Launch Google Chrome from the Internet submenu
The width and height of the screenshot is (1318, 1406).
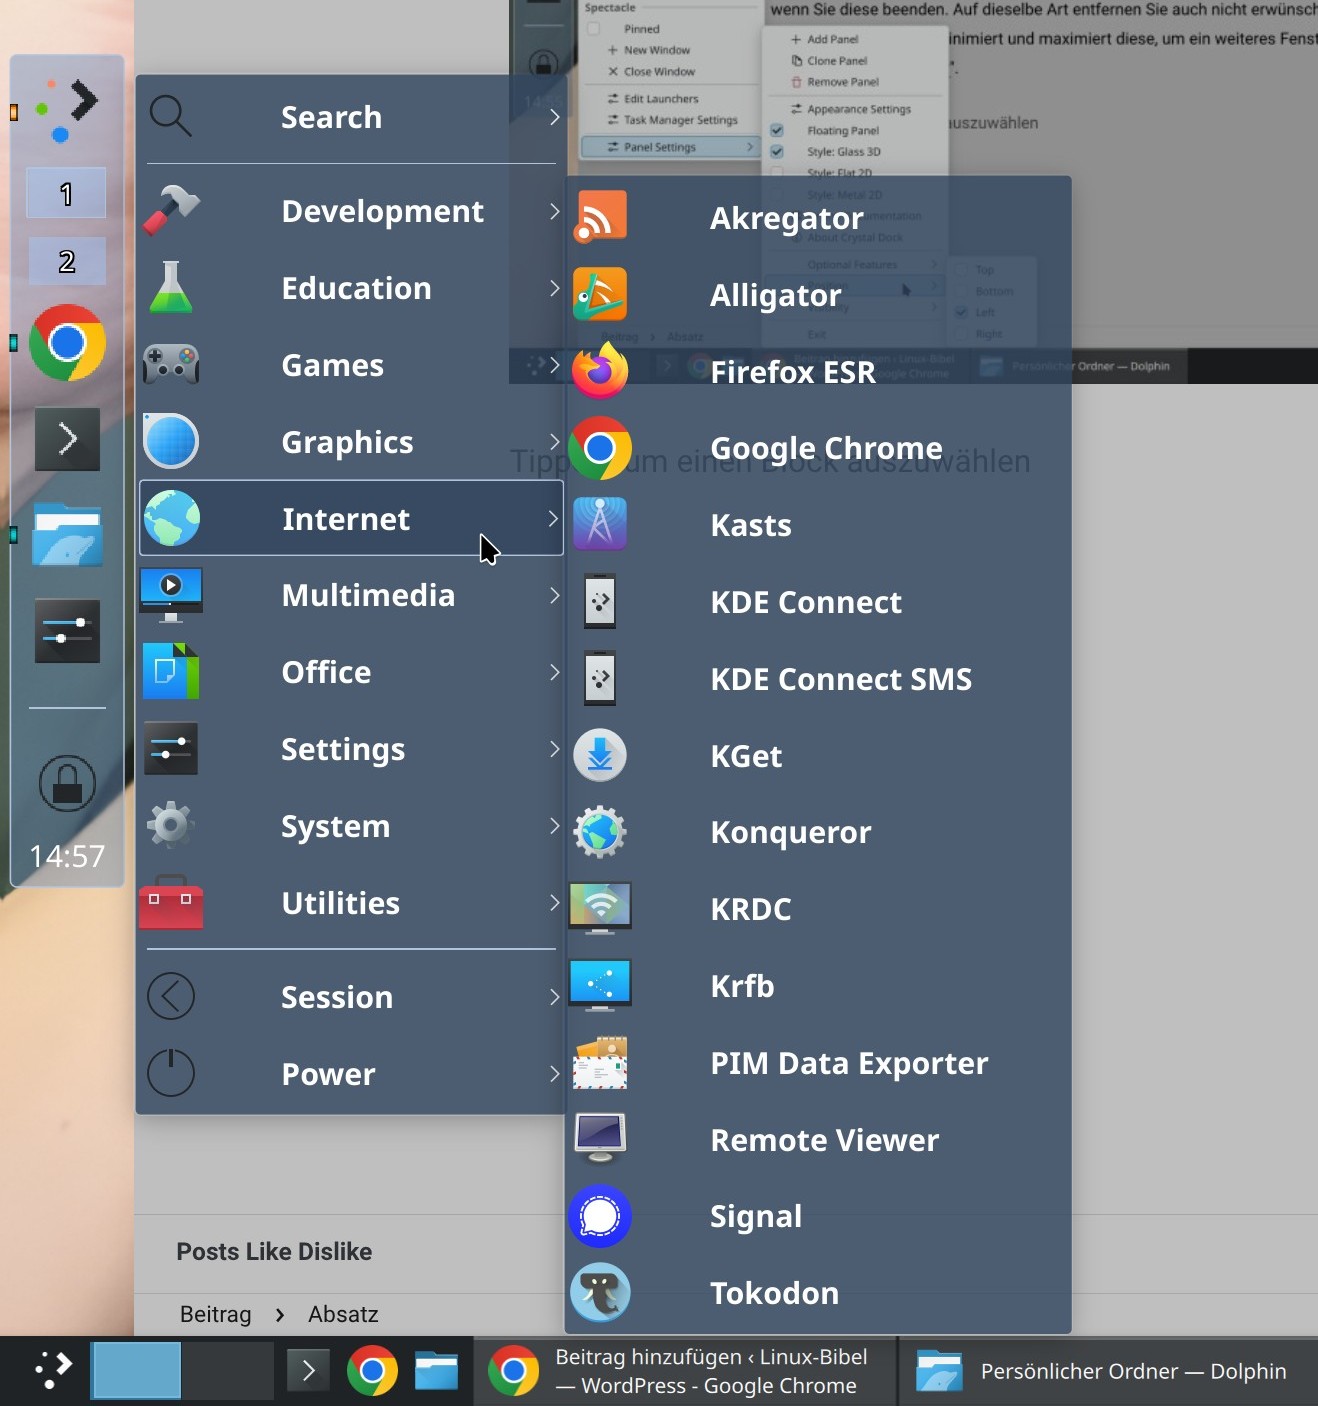tap(818, 448)
